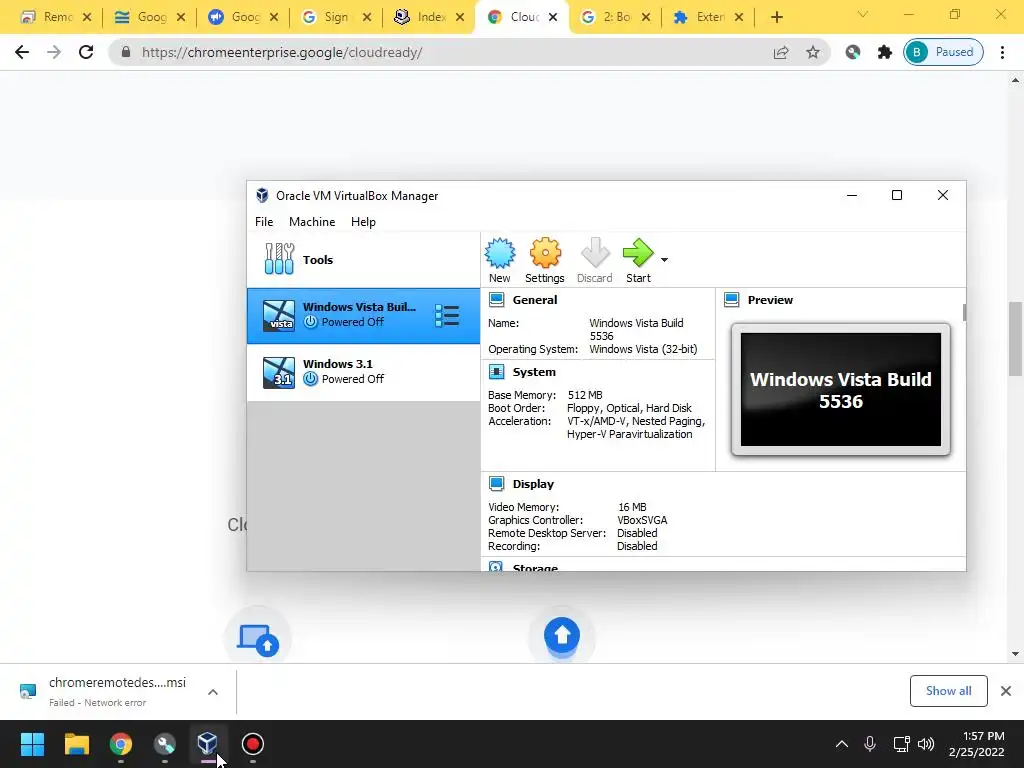The image size is (1024, 768).
Task: Click the General section icon
Action: click(x=496, y=300)
